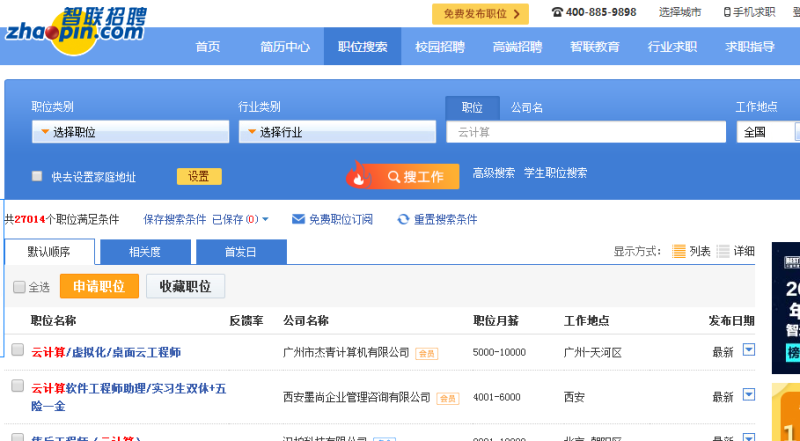Select the 首发日 sort tab
This screenshot has height=441, width=800.
pos(241,252)
